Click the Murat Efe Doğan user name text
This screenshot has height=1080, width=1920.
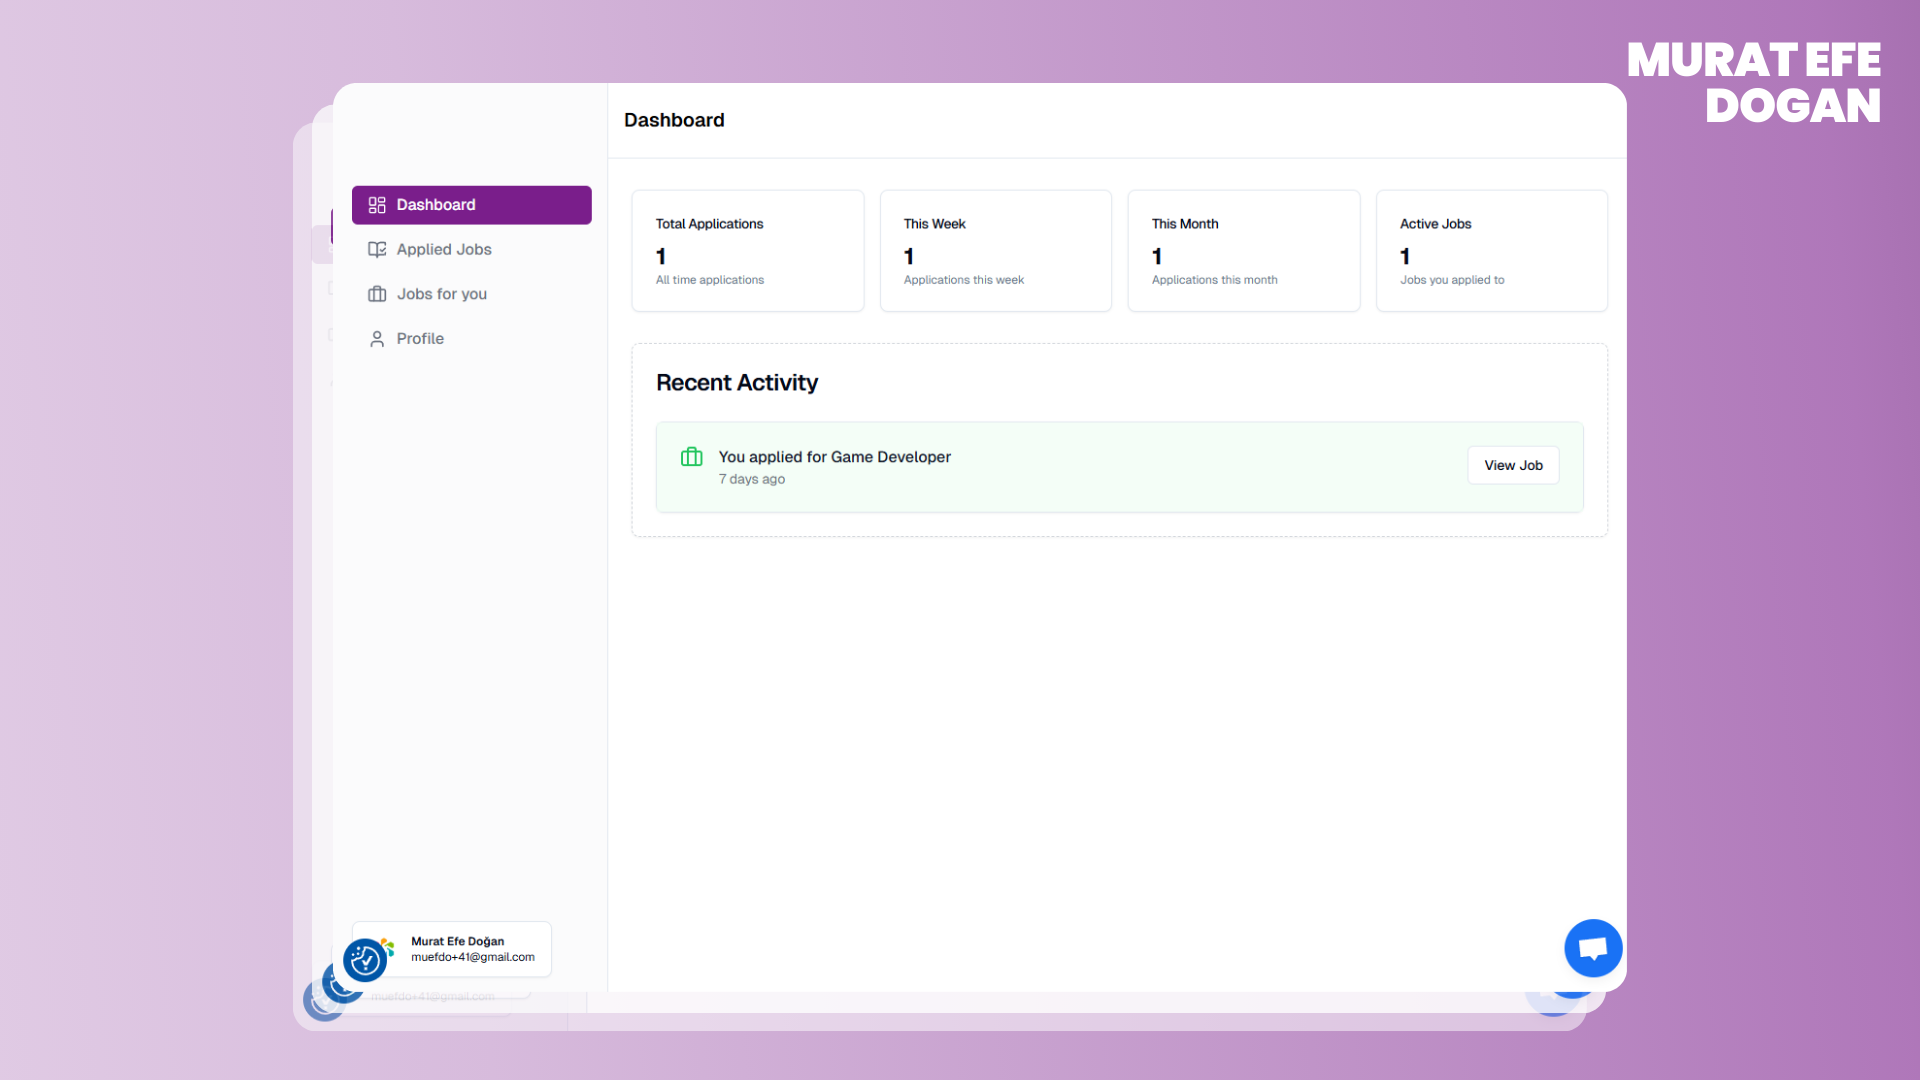coord(458,941)
